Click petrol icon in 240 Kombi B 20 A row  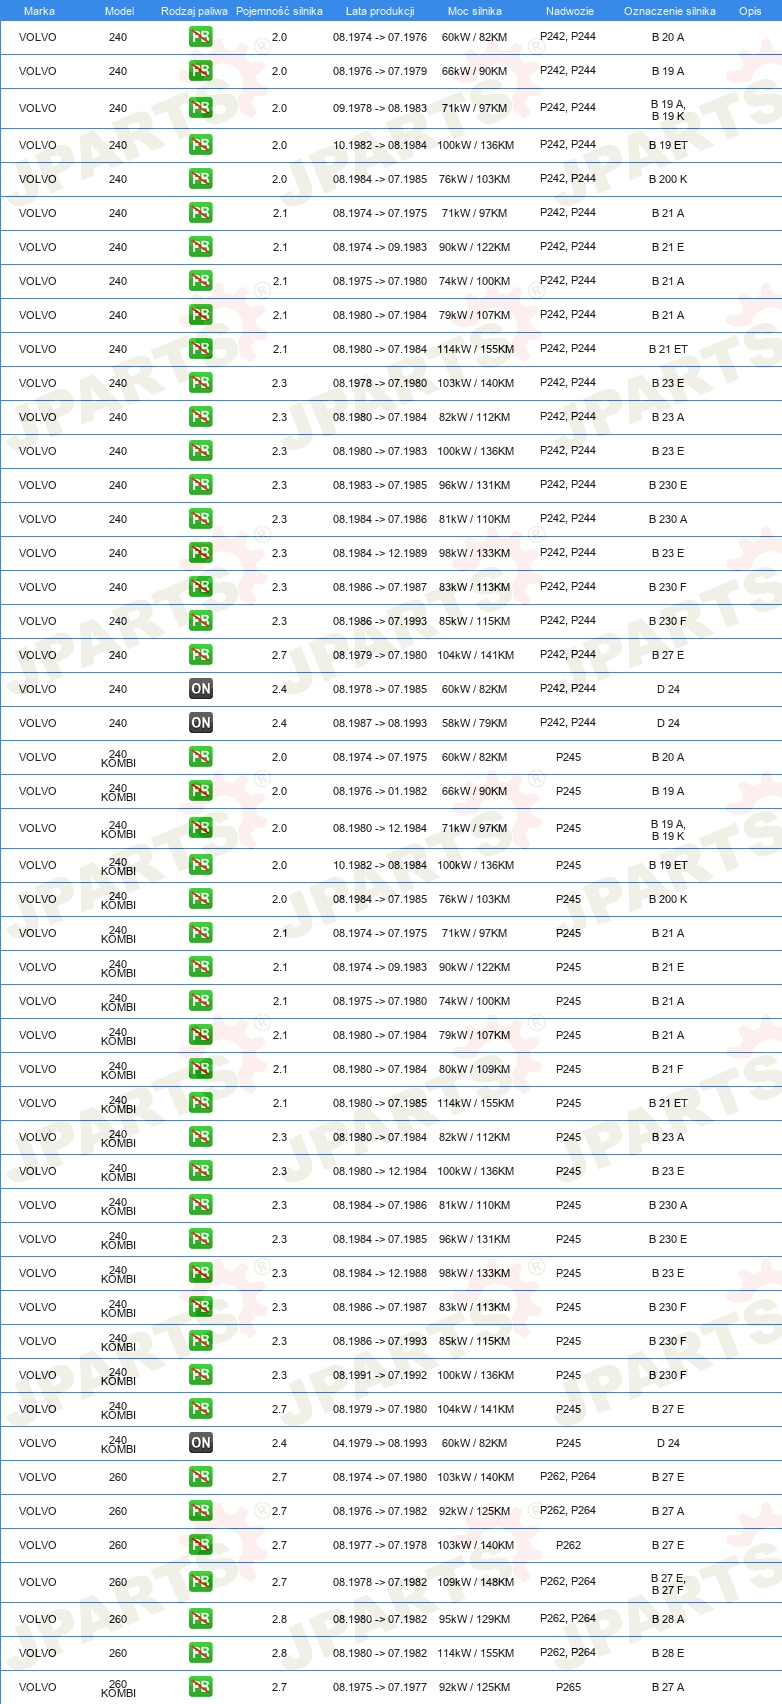coord(201,757)
